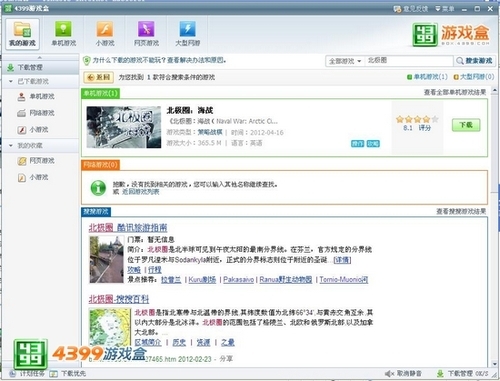
Task: Collapse sidebar using the top arrow
Action: click(40, 57)
